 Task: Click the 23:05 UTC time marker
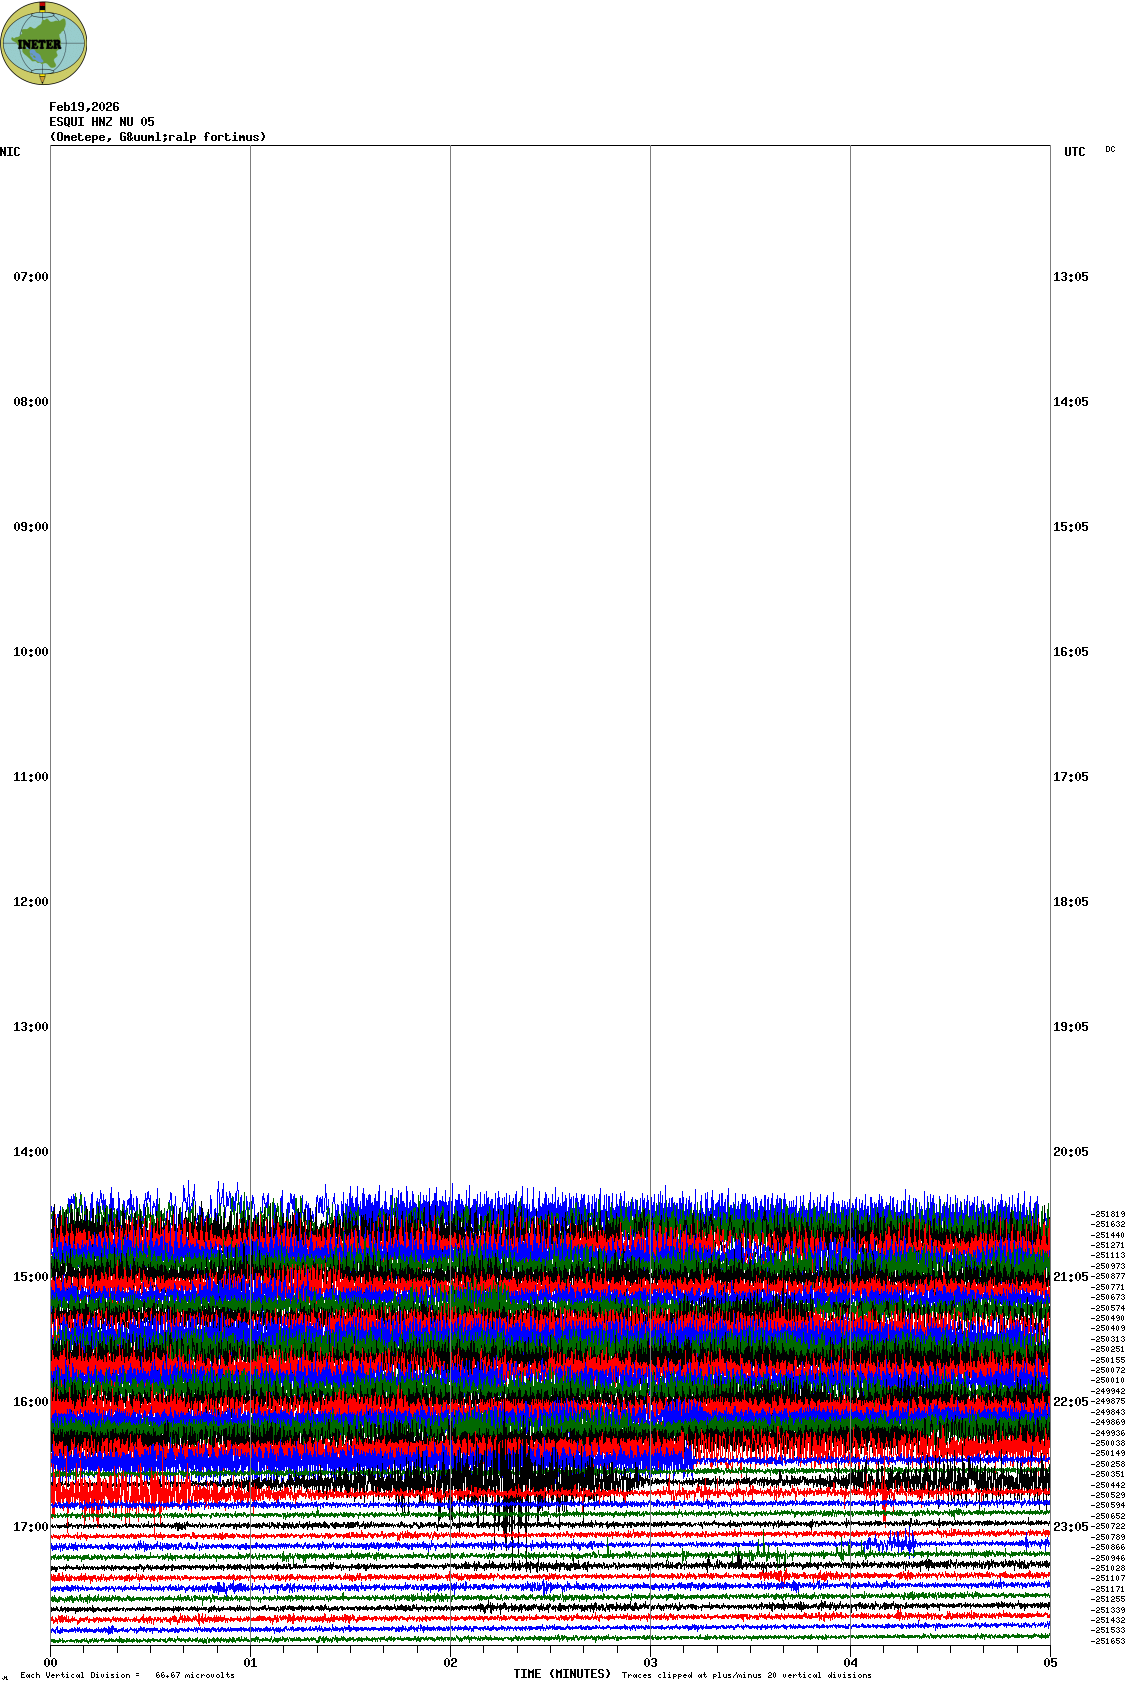(x=1070, y=1527)
